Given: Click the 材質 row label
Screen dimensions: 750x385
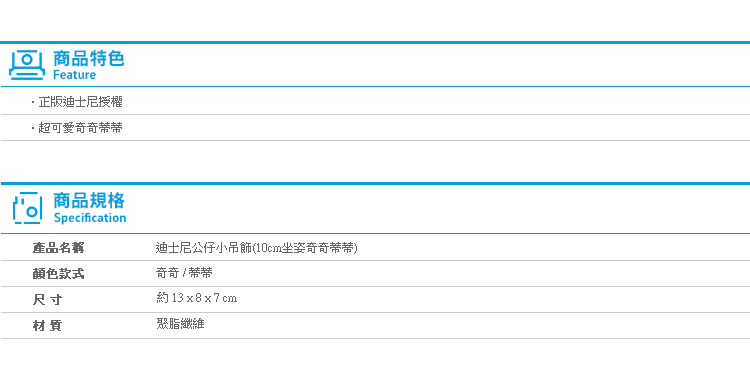Looking at the screenshot, I should tap(47, 326).
